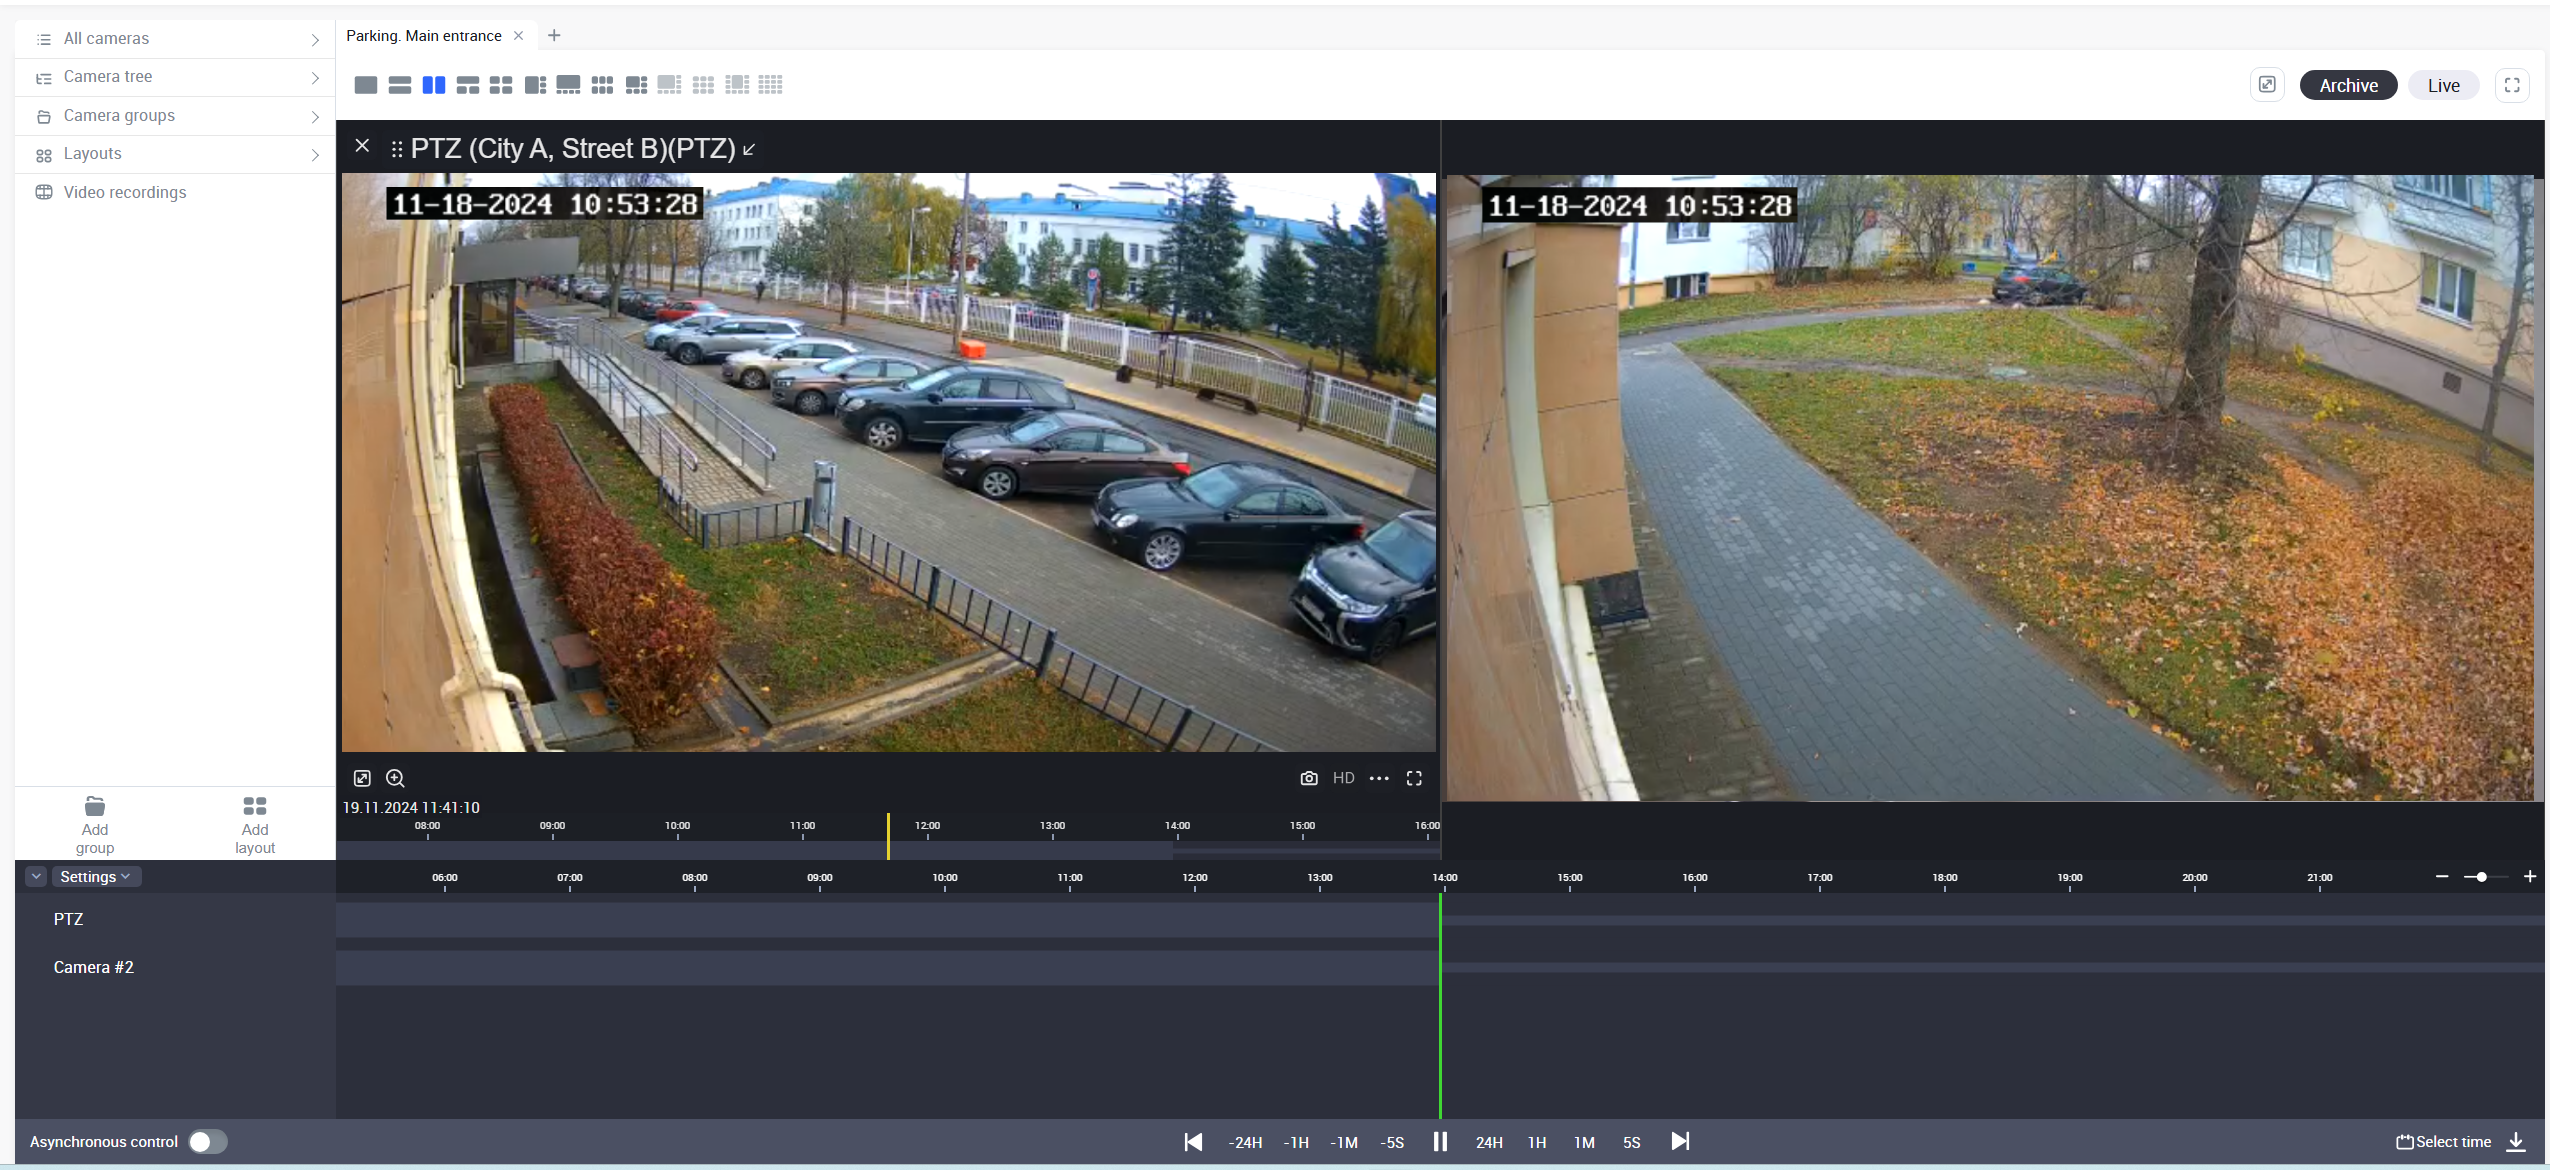
Task: Click the digital zoom magnifier icon
Action: click(395, 778)
